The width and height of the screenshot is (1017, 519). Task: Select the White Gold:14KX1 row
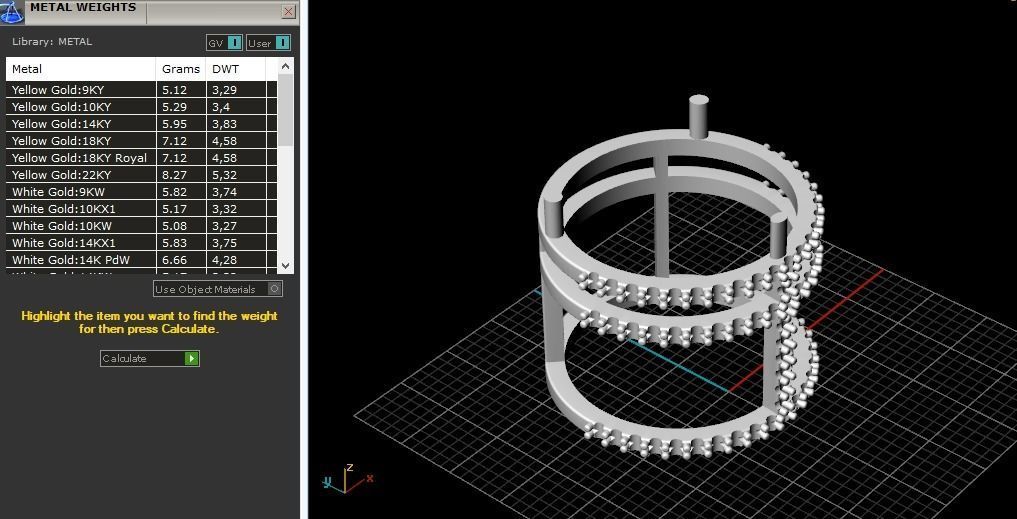(x=141, y=243)
